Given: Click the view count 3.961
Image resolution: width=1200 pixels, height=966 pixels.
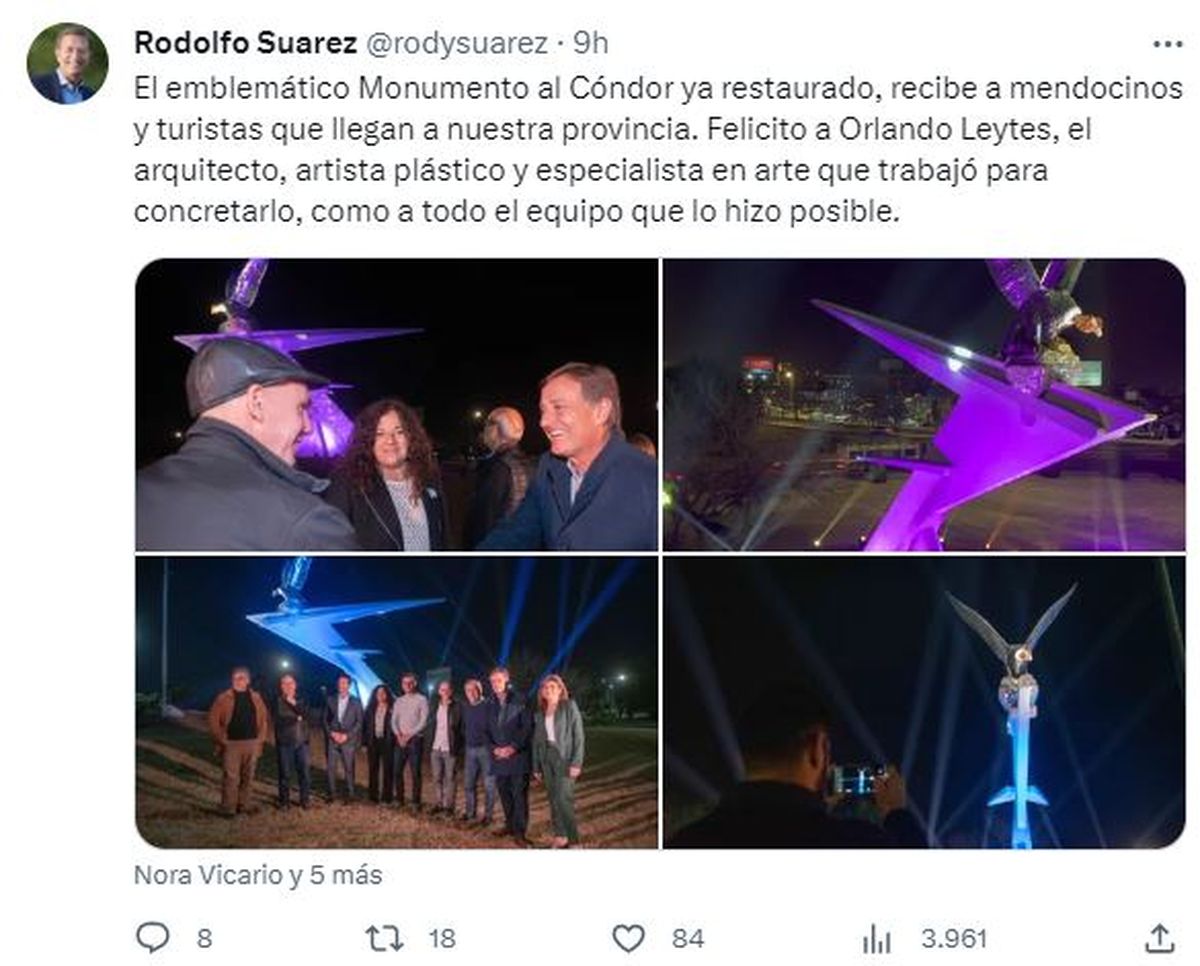Looking at the screenshot, I should 954,938.
